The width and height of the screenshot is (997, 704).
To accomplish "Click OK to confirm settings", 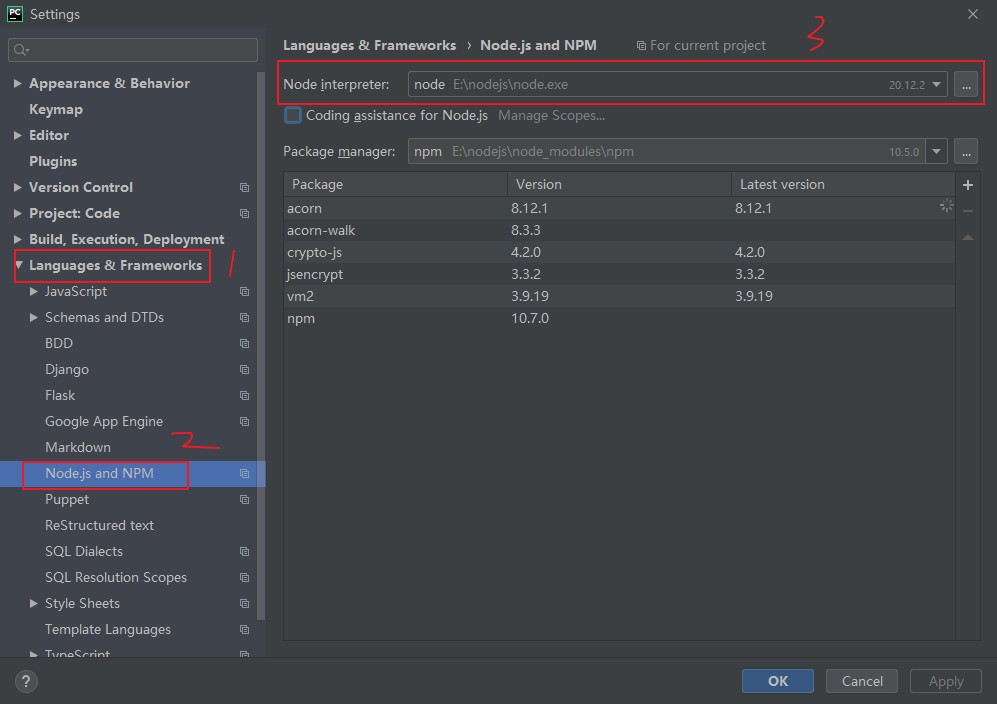I will tap(778, 681).
